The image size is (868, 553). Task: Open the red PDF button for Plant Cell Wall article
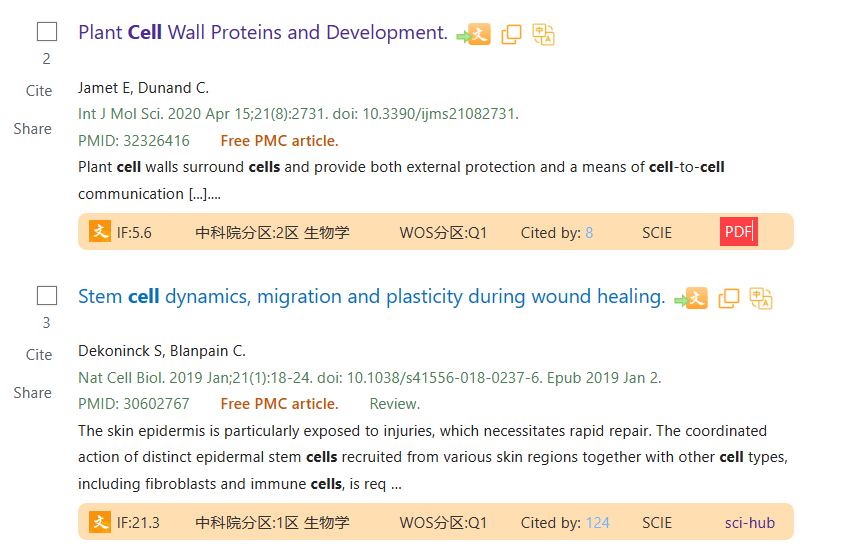pyautogui.click(x=738, y=231)
